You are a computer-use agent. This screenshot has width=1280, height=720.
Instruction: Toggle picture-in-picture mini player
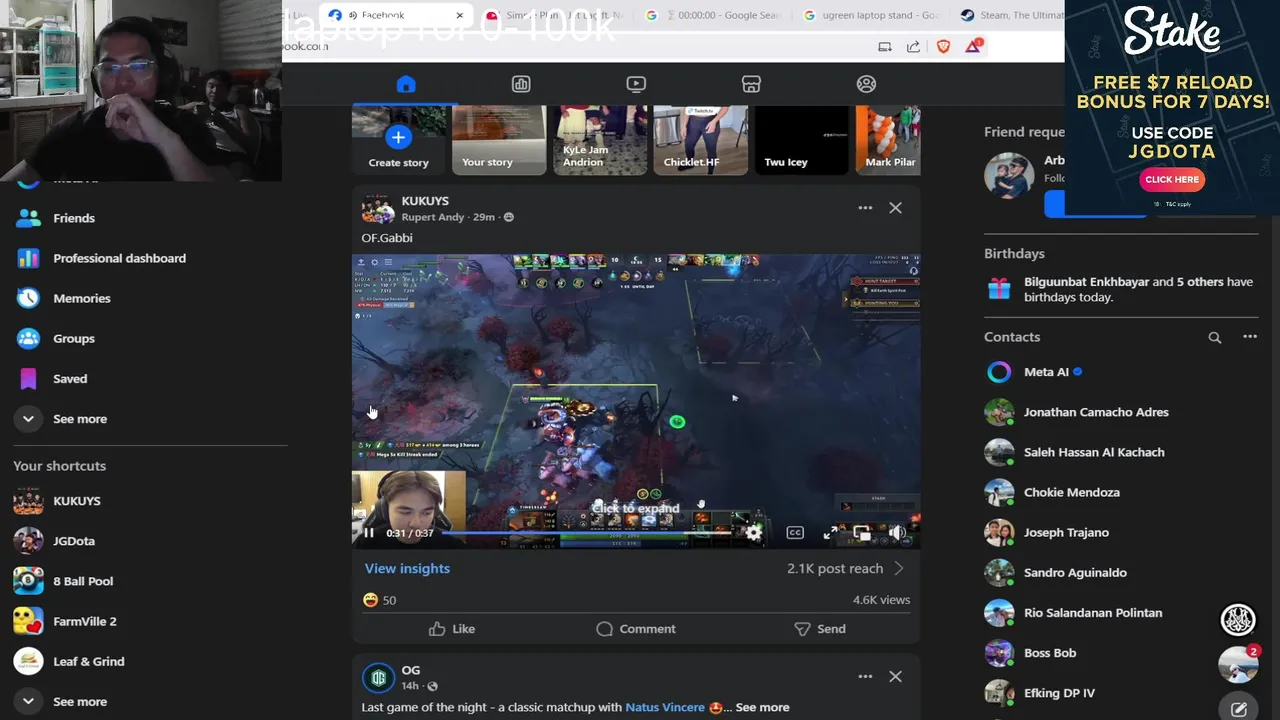[x=862, y=533]
